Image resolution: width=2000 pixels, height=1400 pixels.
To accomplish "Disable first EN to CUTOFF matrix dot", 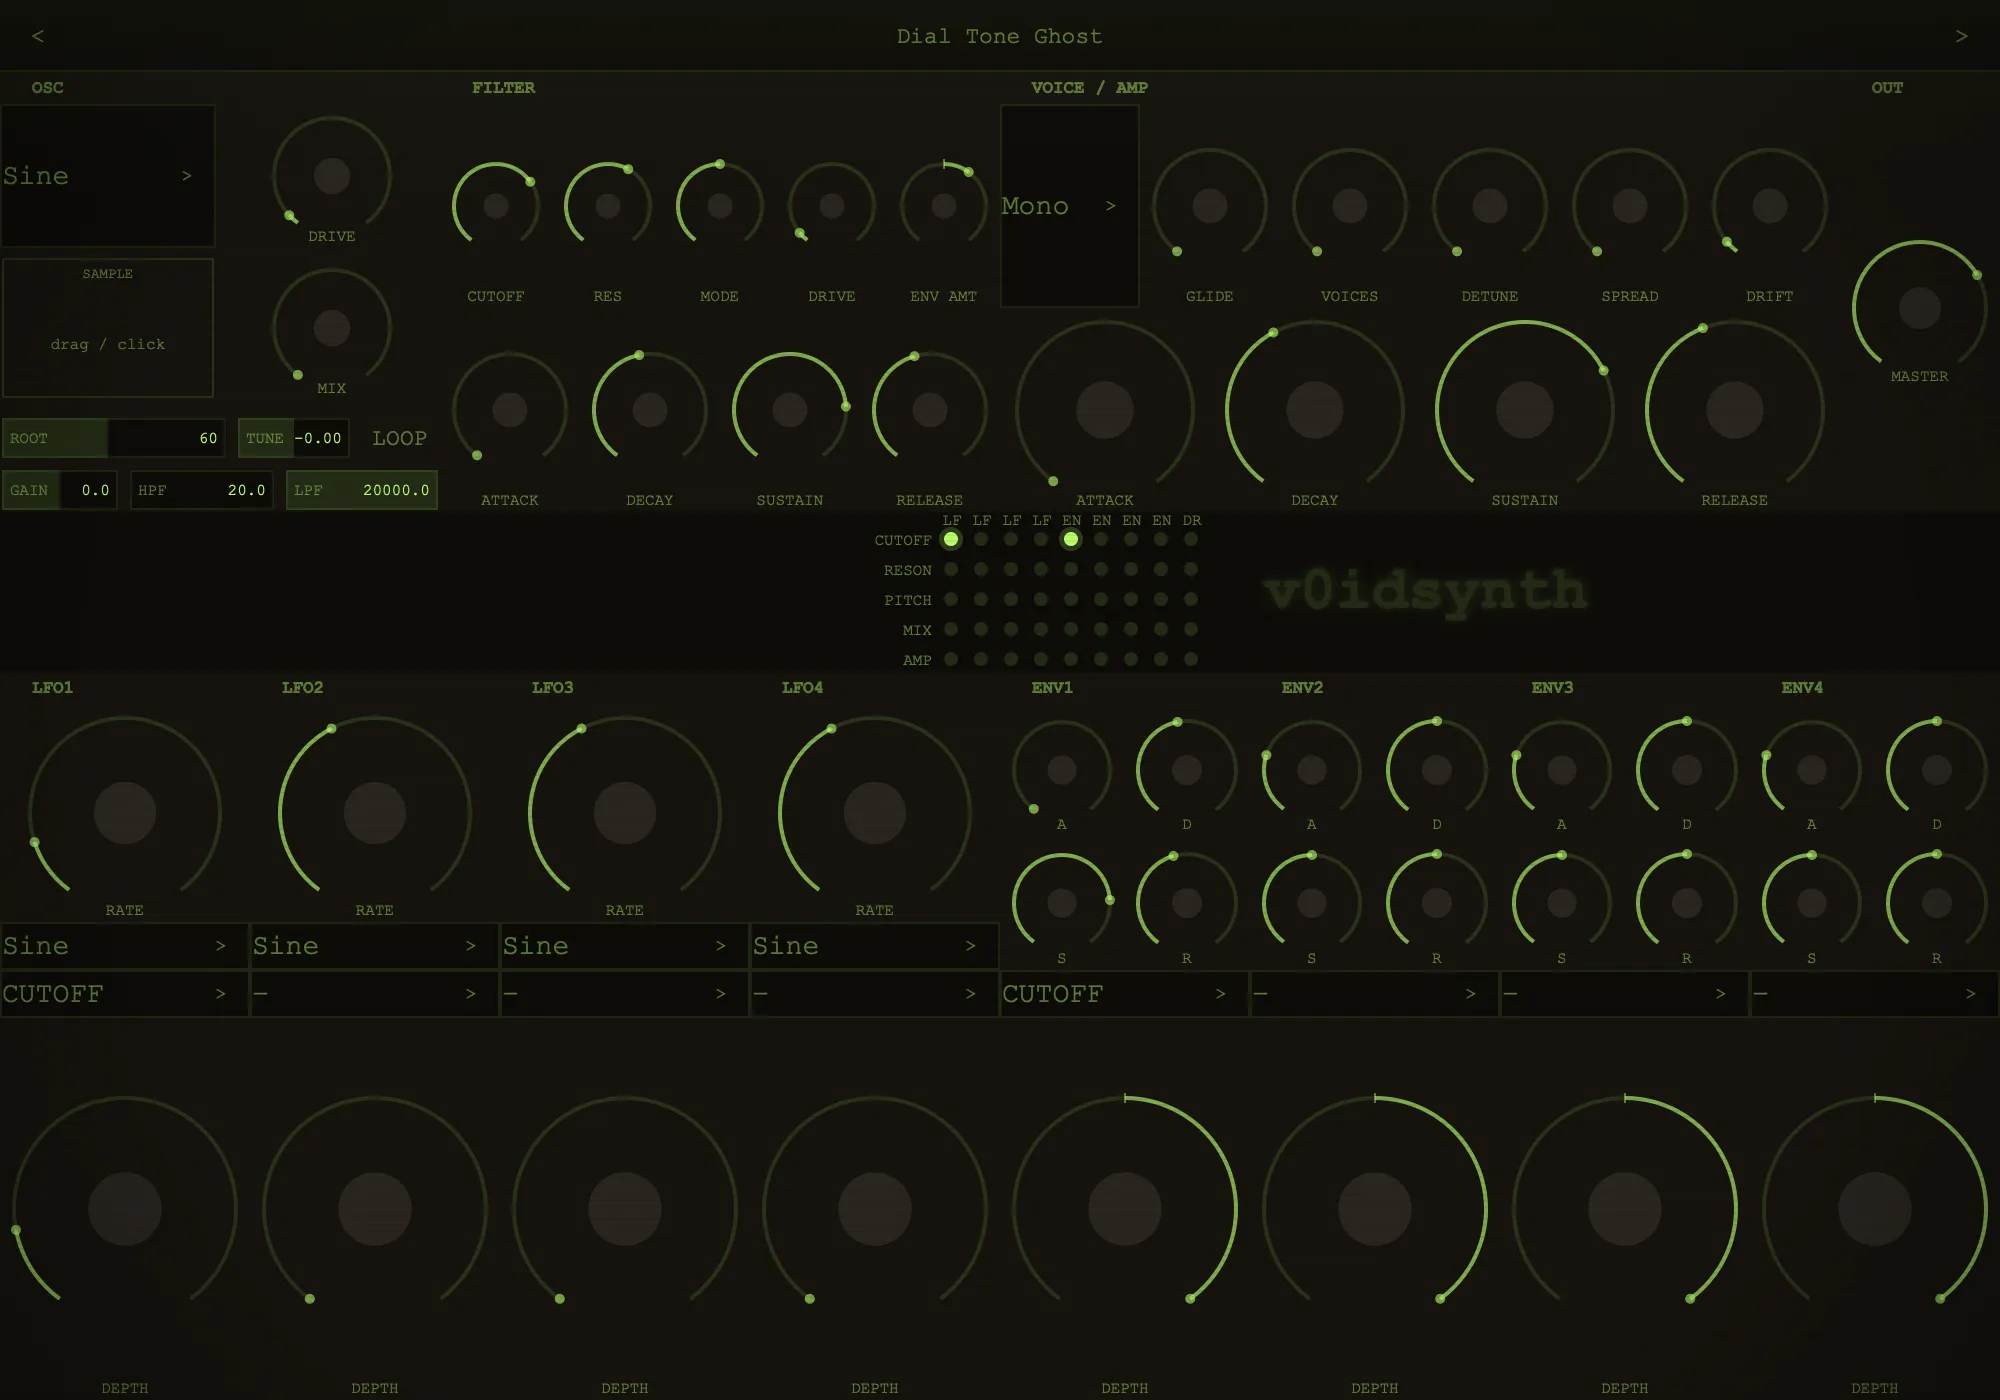I will pyautogui.click(x=1071, y=539).
